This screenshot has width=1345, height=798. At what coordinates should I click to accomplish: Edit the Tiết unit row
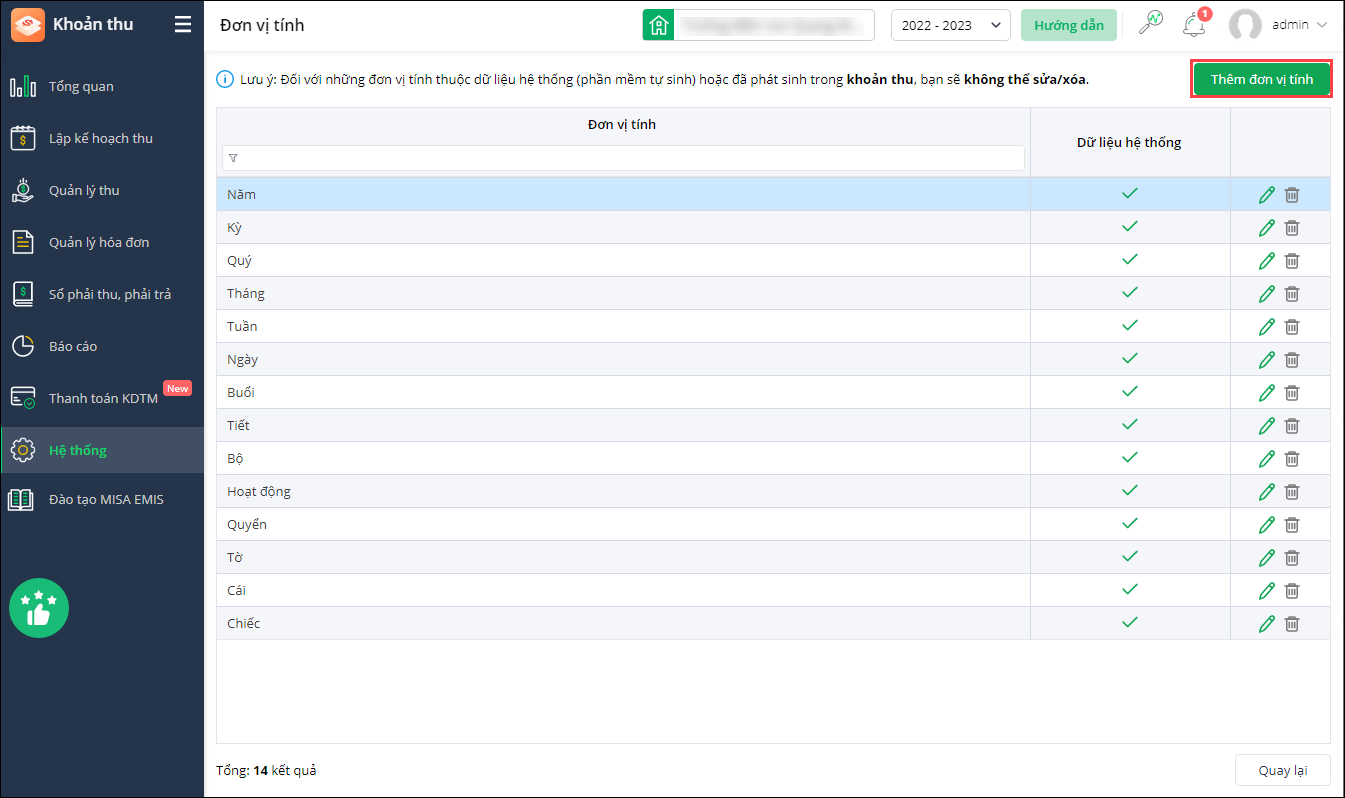[1267, 426]
